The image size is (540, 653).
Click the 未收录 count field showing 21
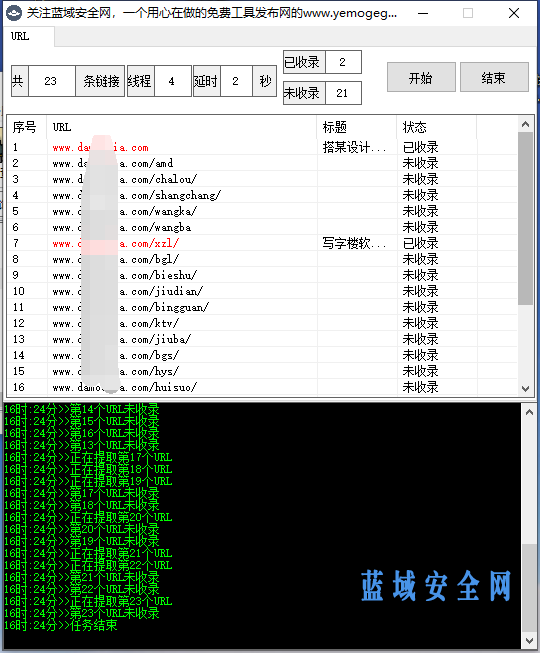(x=343, y=93)
